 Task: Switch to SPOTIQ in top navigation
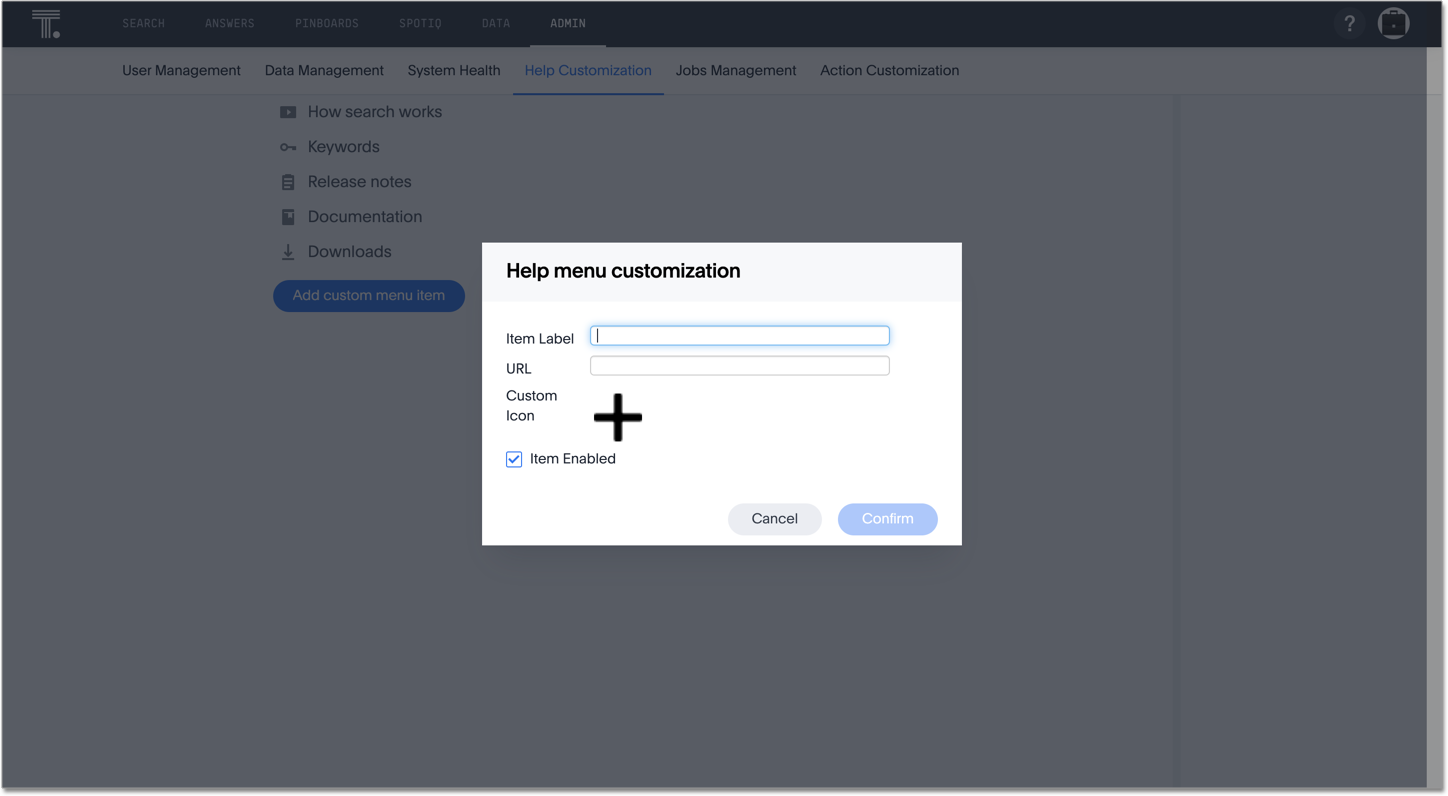click(x=420, y=23)
